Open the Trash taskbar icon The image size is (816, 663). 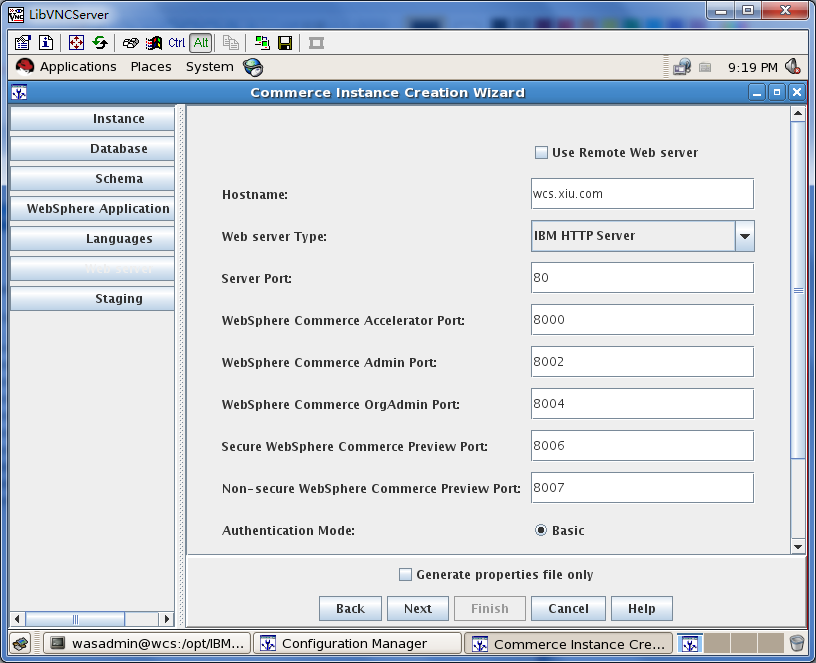pos(797,644)
